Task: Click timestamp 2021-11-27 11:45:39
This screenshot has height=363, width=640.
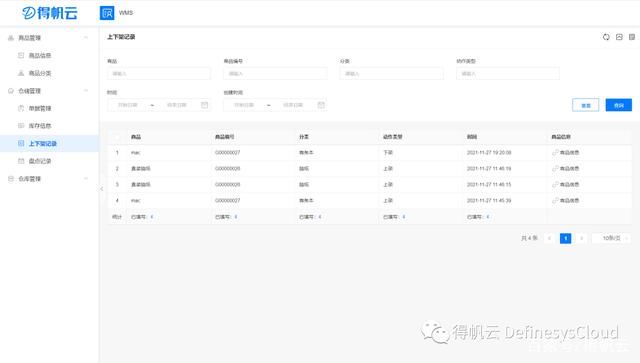Action: tap(489, 200)
